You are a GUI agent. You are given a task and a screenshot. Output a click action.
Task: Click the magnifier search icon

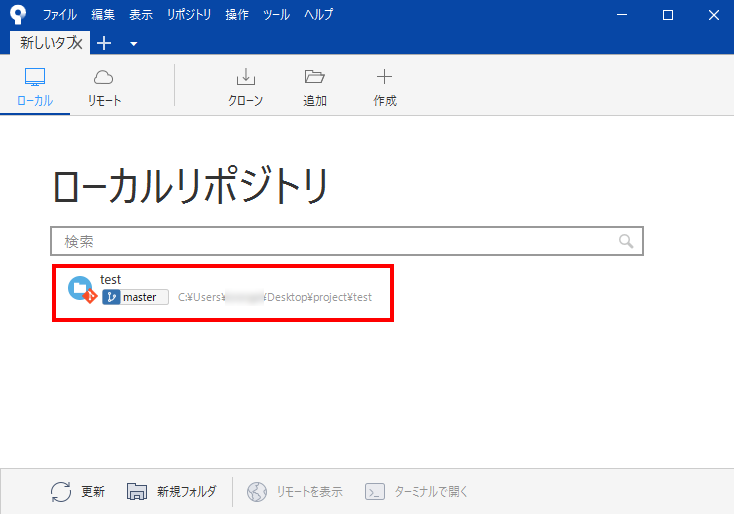[626, 242]
